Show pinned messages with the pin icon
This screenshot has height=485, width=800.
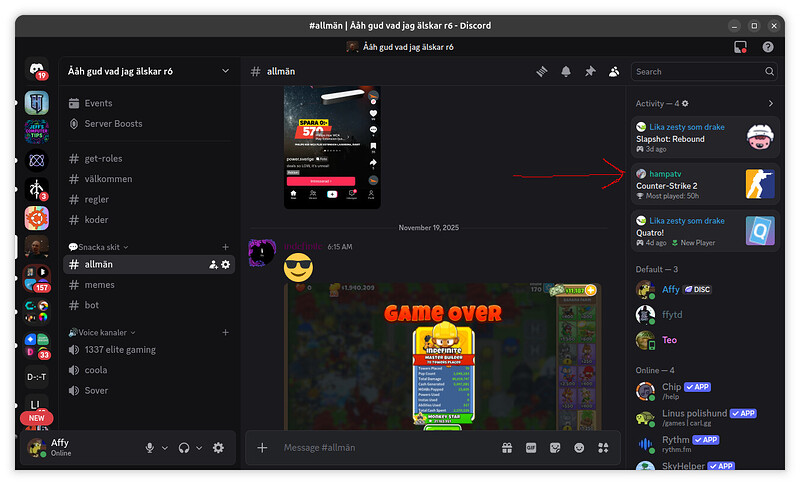590,72
